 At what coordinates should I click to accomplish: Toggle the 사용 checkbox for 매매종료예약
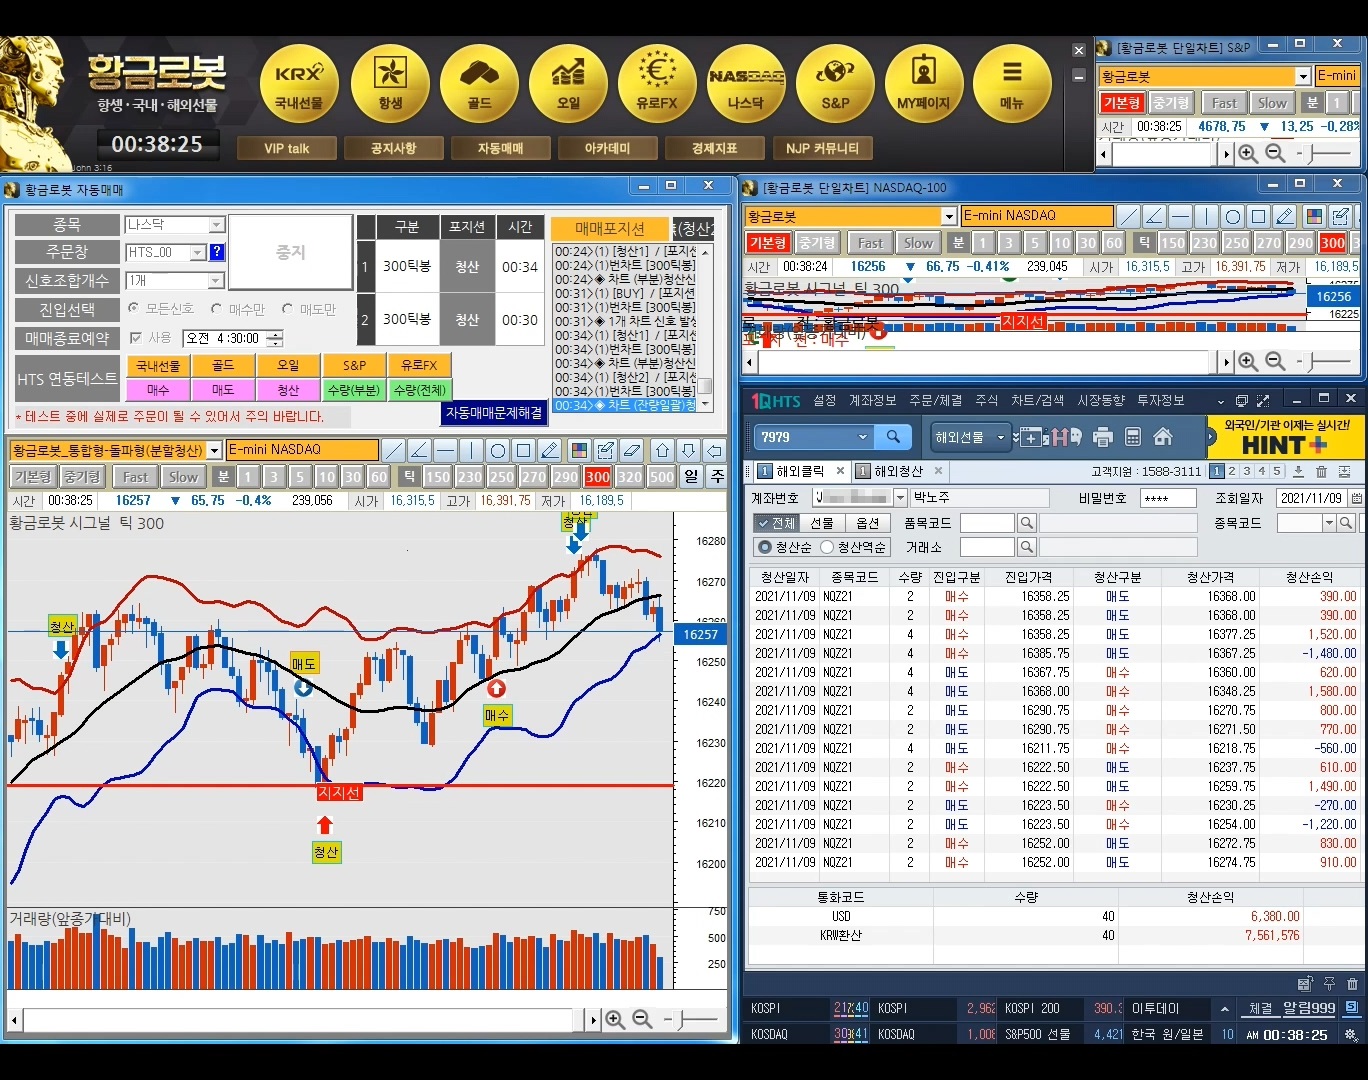click(x=135, y=338)
